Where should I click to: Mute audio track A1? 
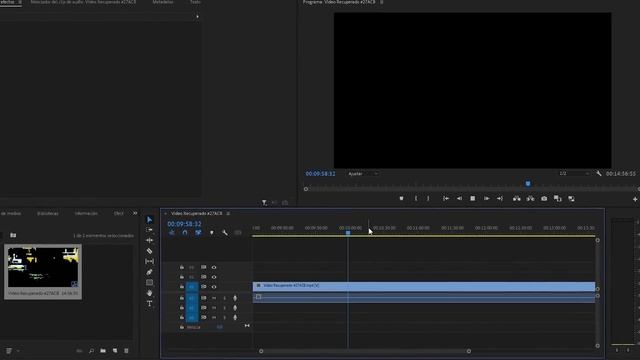(x=214, y=298)
